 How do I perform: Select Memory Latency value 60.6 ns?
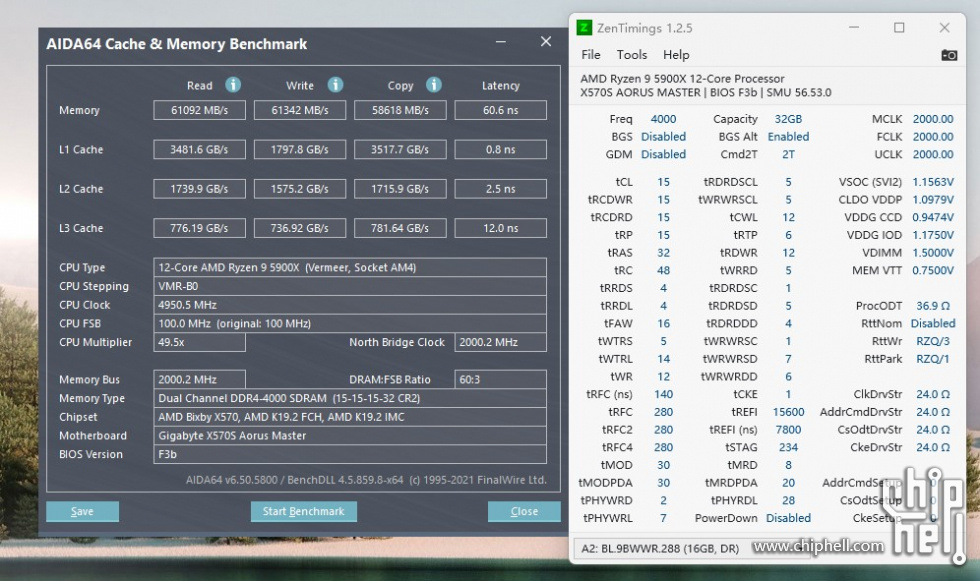[501, 110]
